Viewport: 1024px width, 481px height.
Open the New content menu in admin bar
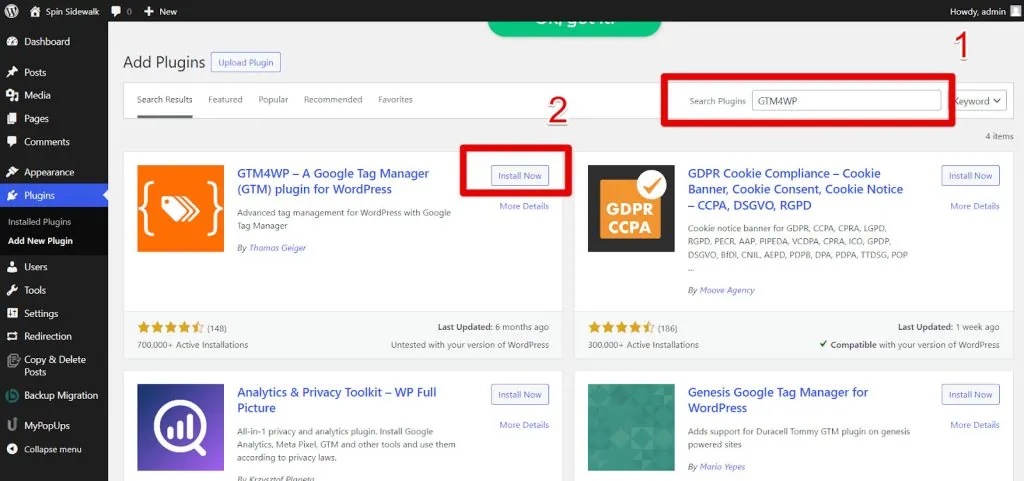[160, 11]
